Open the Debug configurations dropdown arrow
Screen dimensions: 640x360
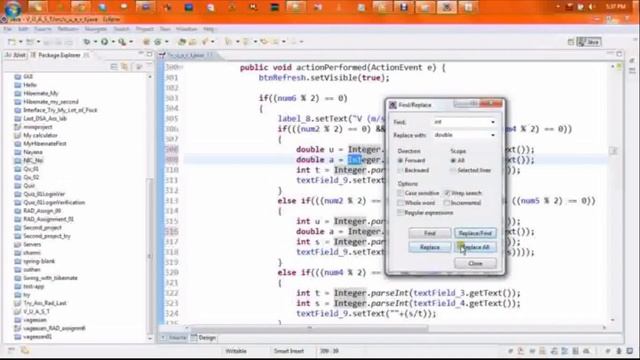95,42
